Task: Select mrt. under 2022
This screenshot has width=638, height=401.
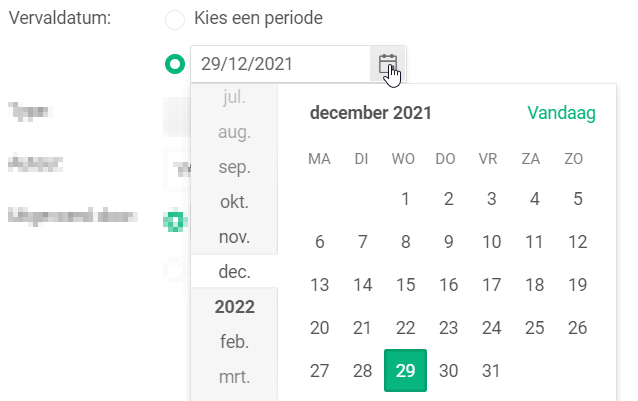Action: point(234,377)
